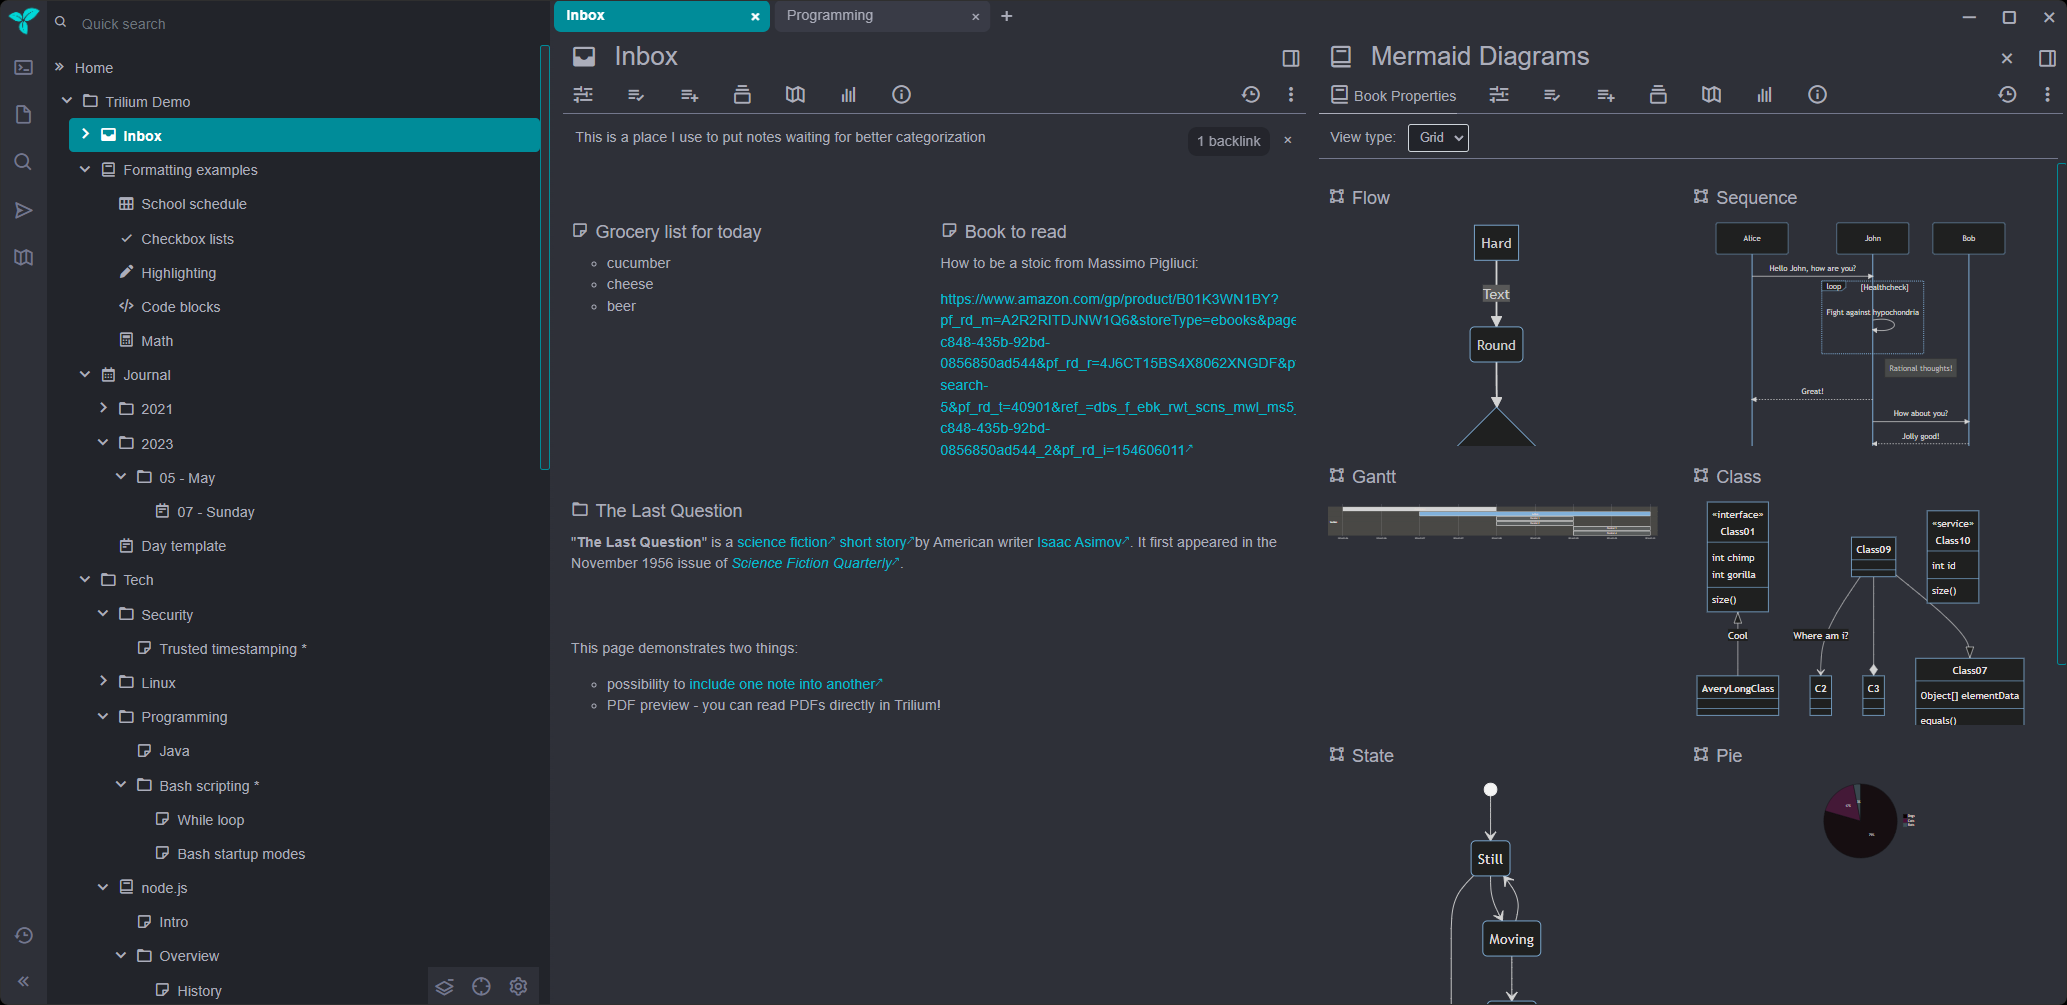Click the jump-to-note arrow icon in launcher

coord(24,210)
